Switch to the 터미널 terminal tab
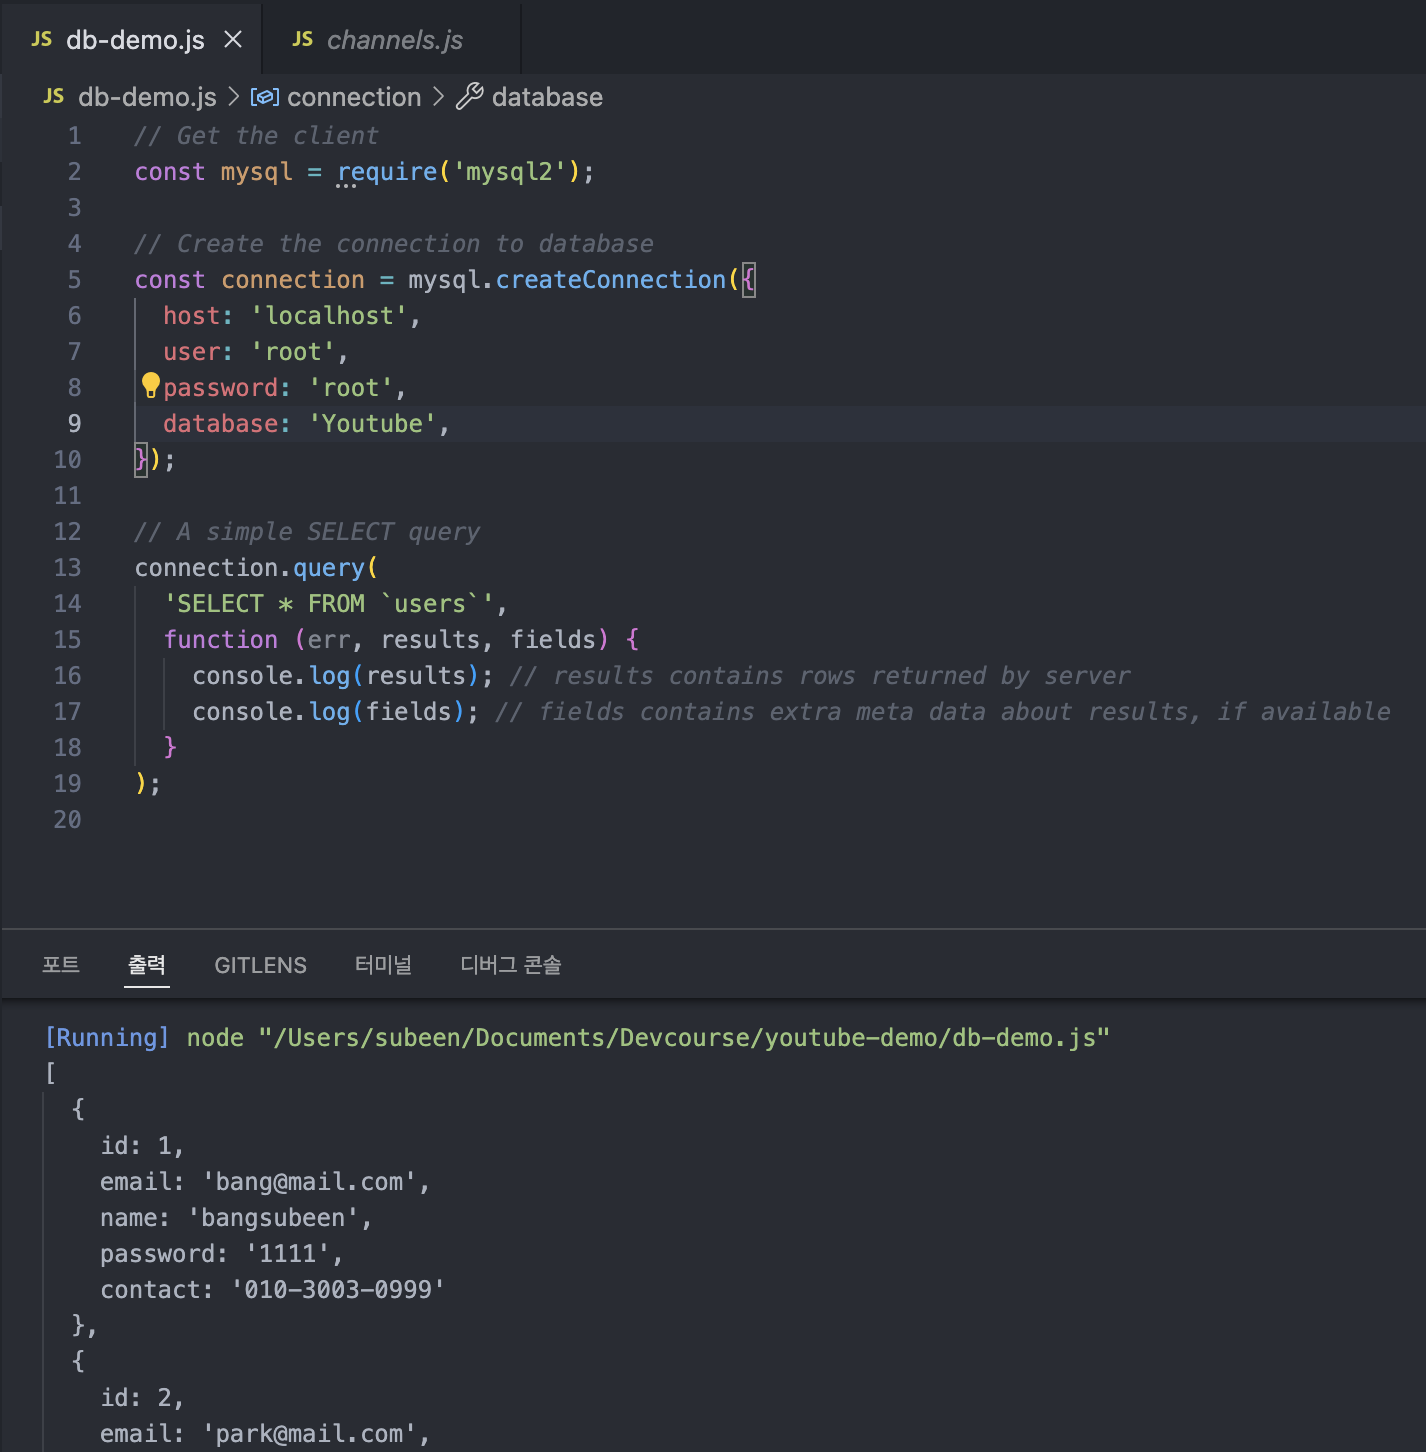 pos(383,965)
